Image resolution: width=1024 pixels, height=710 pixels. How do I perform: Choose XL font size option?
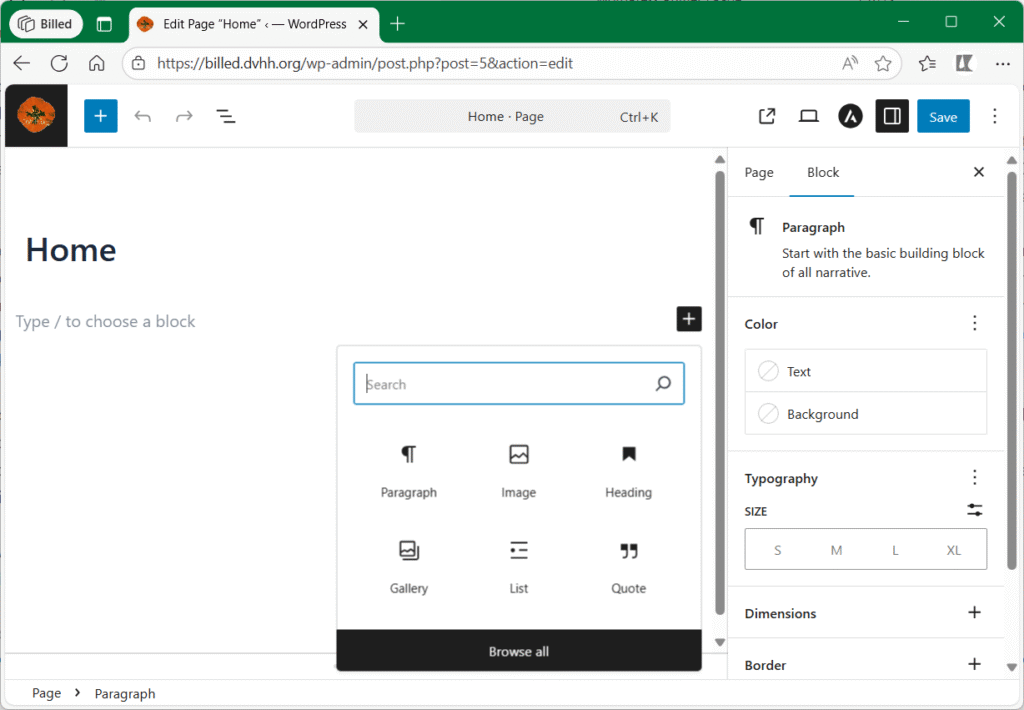click(954, 550)
